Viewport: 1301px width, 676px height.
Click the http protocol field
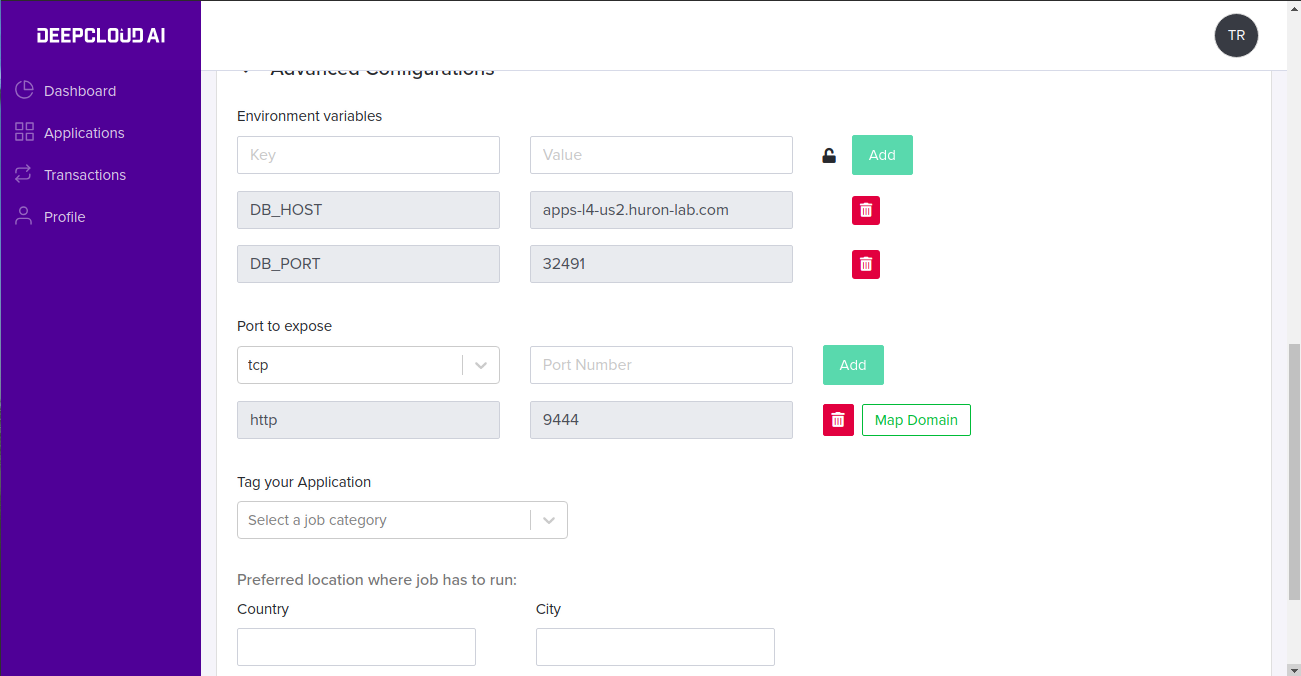(x=368, y=420)
